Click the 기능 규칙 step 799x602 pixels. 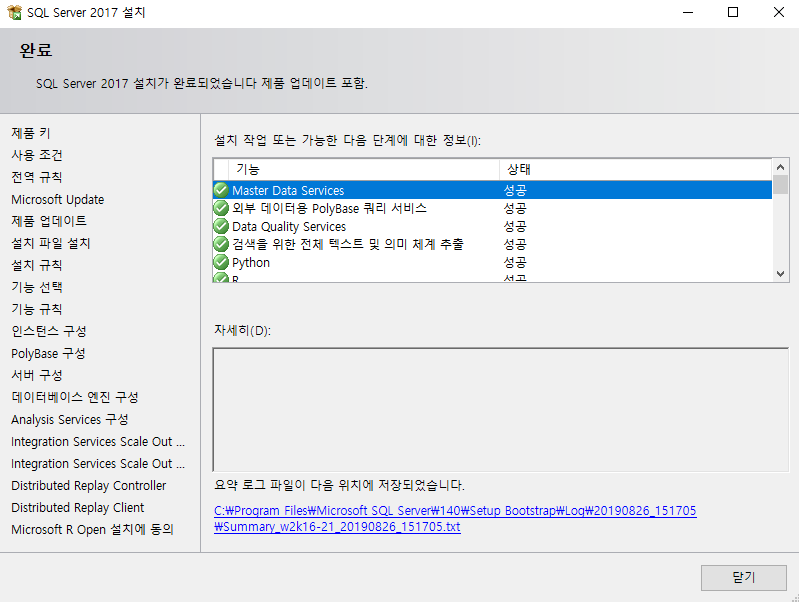pyautogui.click(x=37, y=309)
